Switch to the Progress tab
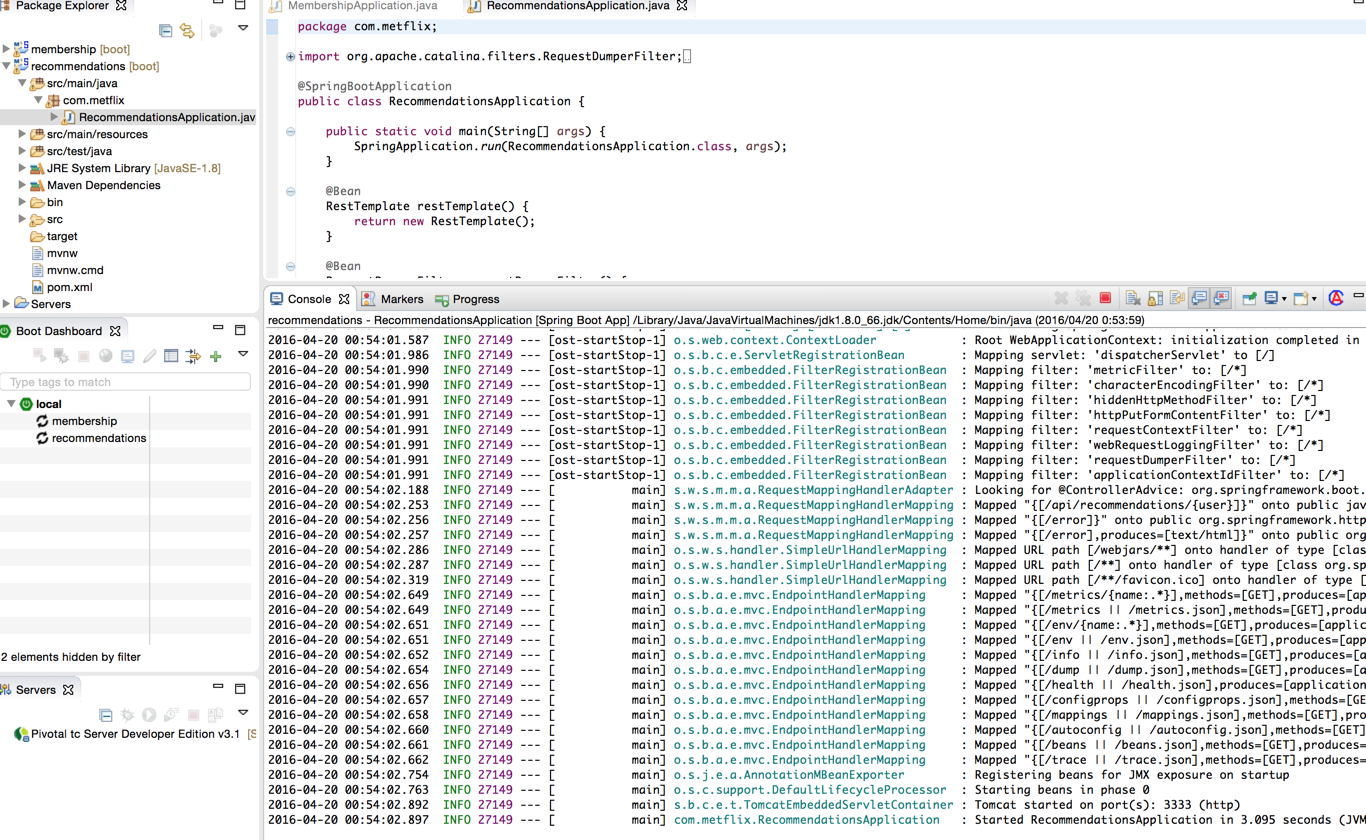 (x=467, y=299)
